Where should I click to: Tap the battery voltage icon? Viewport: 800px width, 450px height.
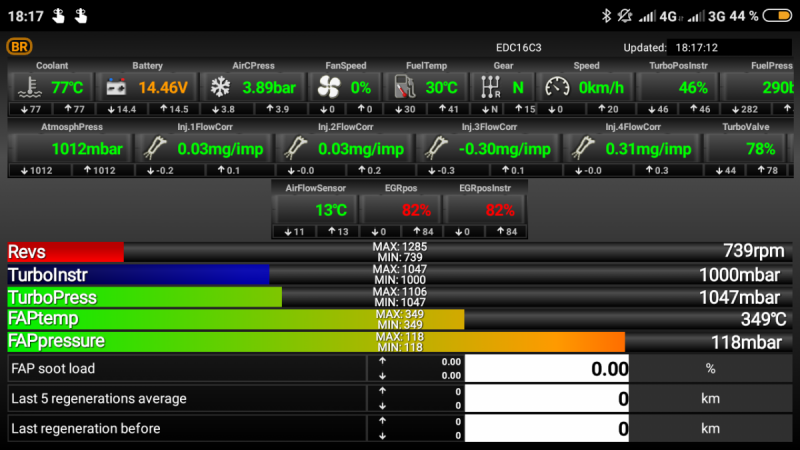coord(119,87)
